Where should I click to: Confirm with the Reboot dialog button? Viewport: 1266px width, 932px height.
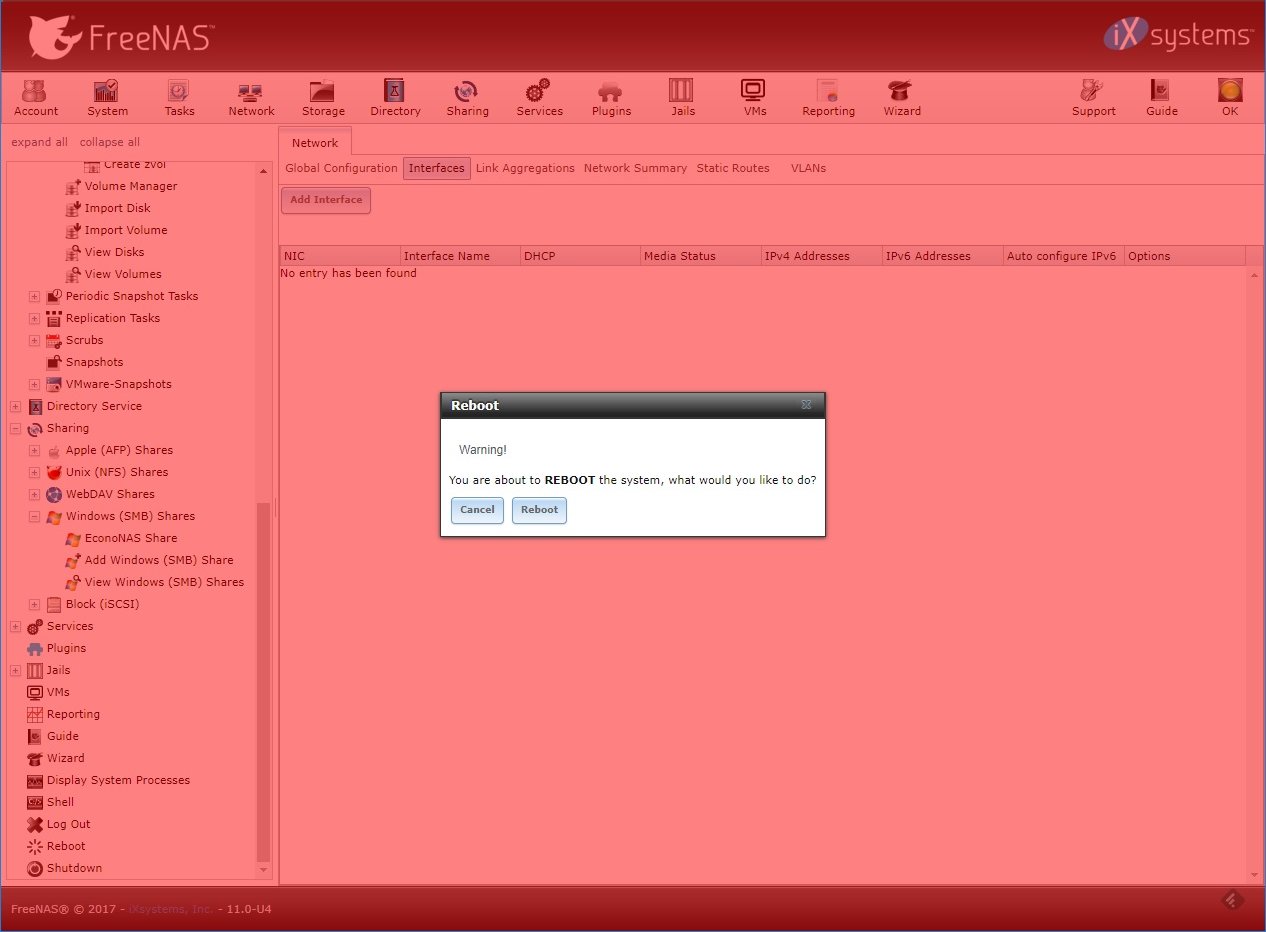pyautogui.click(x=539, y=510)
